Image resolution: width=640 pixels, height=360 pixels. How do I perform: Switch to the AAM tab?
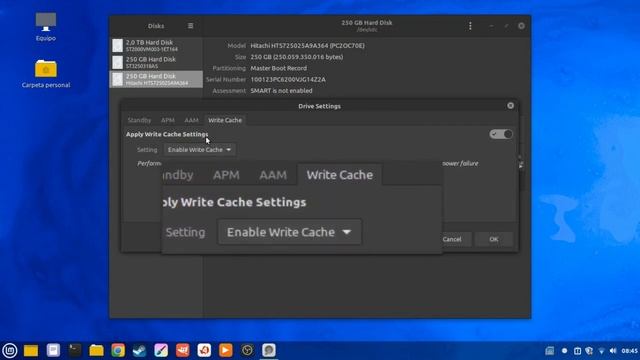pos(191,120)
